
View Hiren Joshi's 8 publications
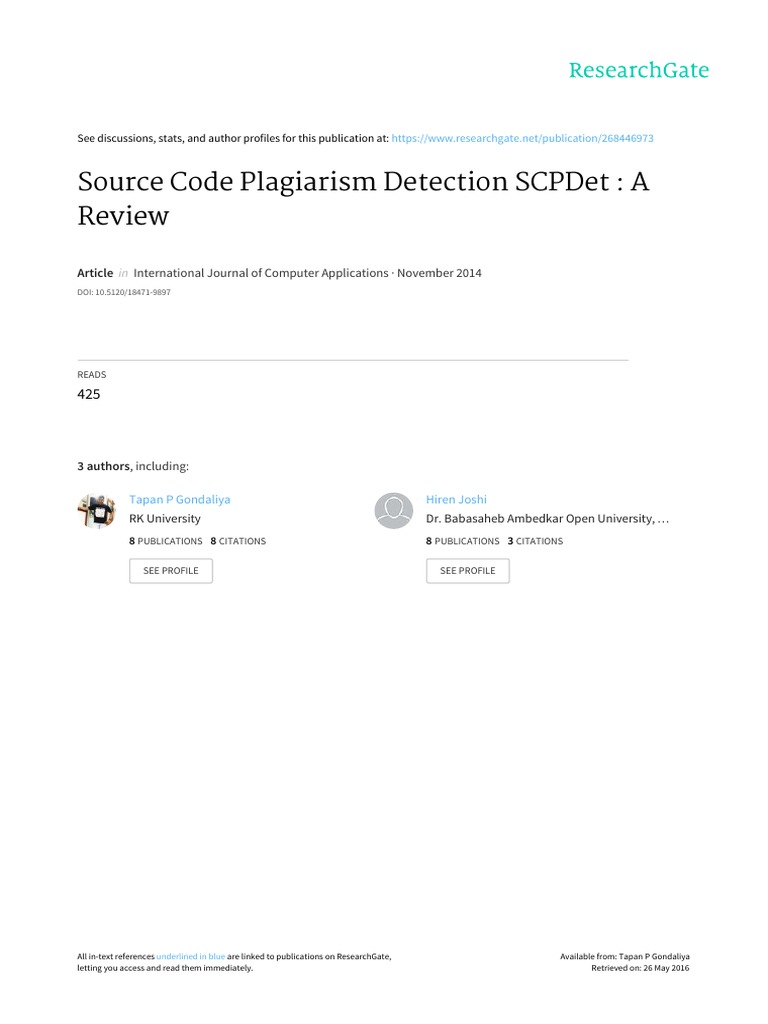click(x=463, y=541)
